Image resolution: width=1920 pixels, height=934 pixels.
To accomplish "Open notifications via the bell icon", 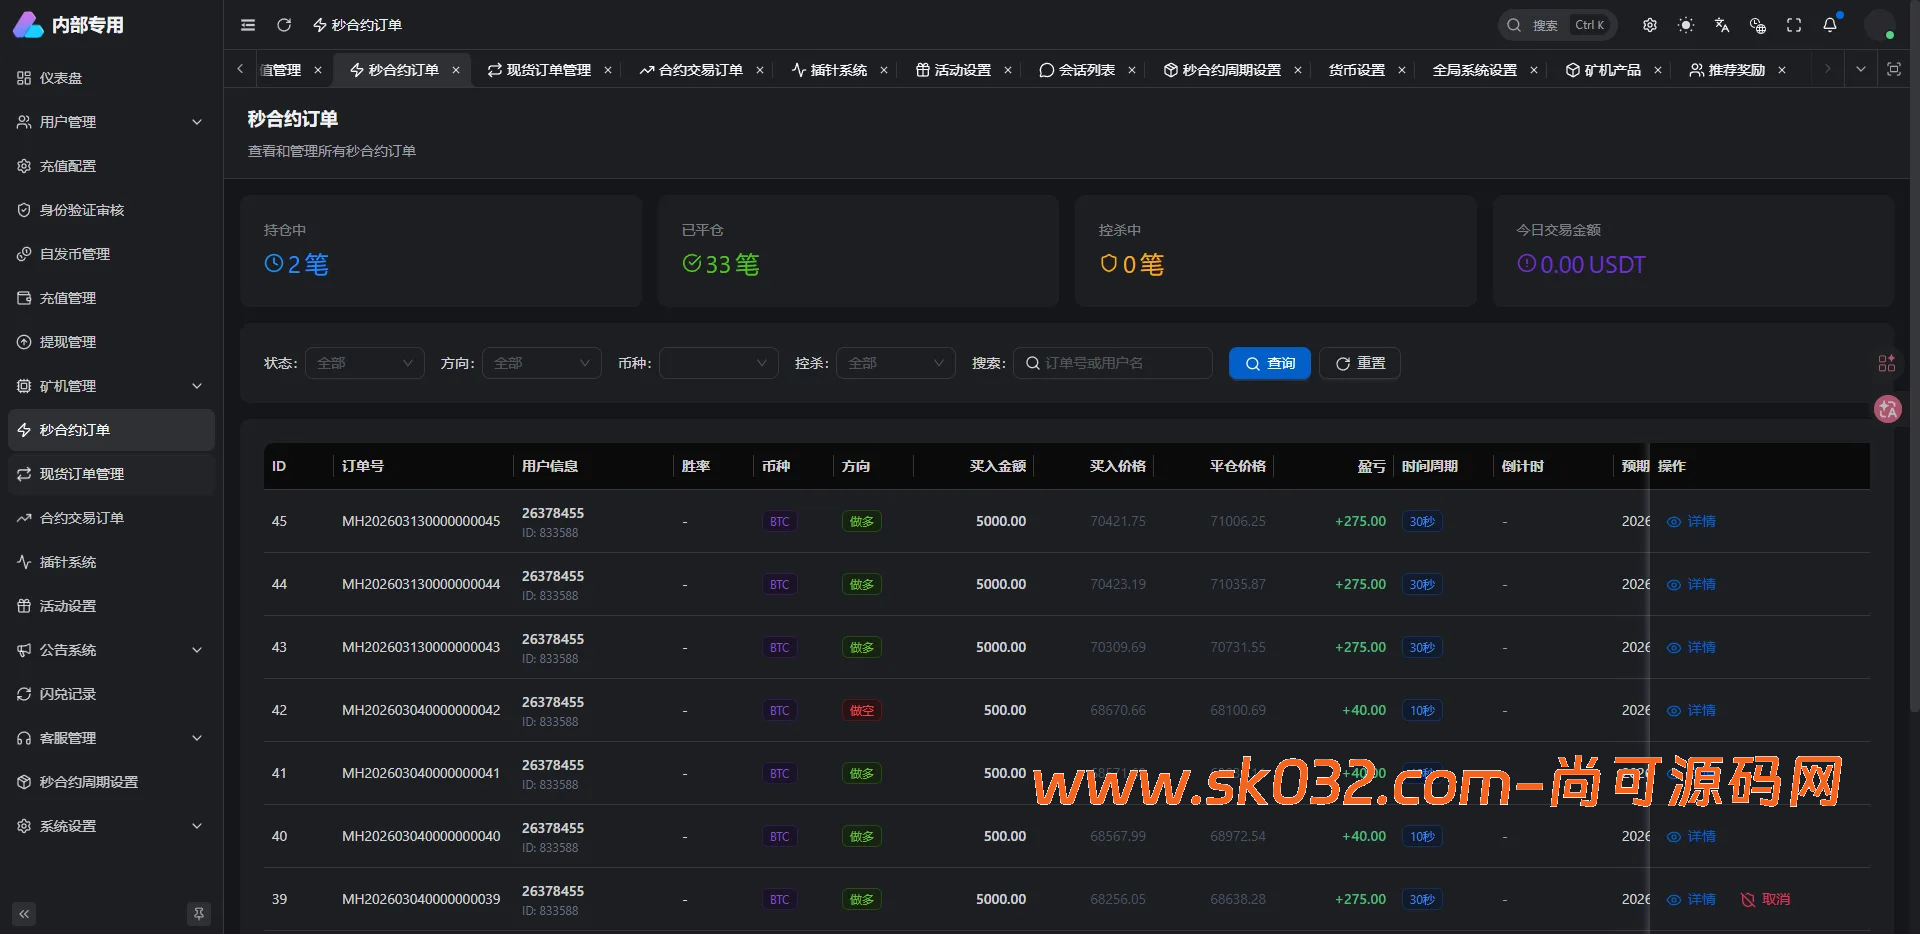I will (1831, 24).
